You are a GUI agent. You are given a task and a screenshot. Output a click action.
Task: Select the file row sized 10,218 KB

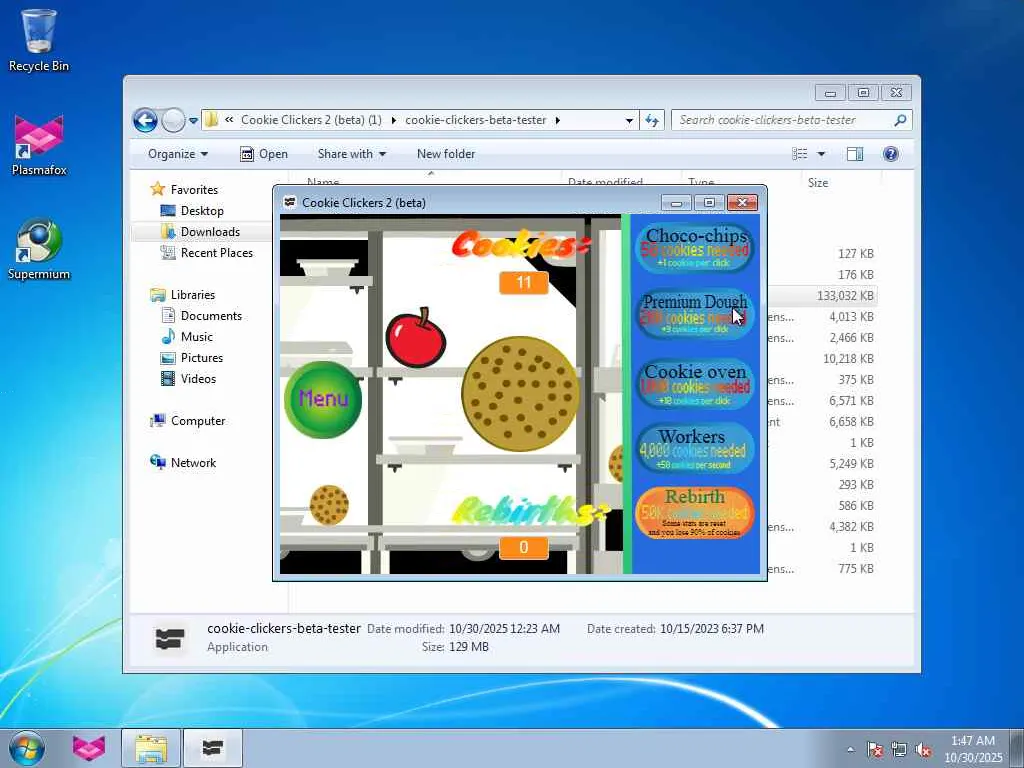tap(822, 359)
